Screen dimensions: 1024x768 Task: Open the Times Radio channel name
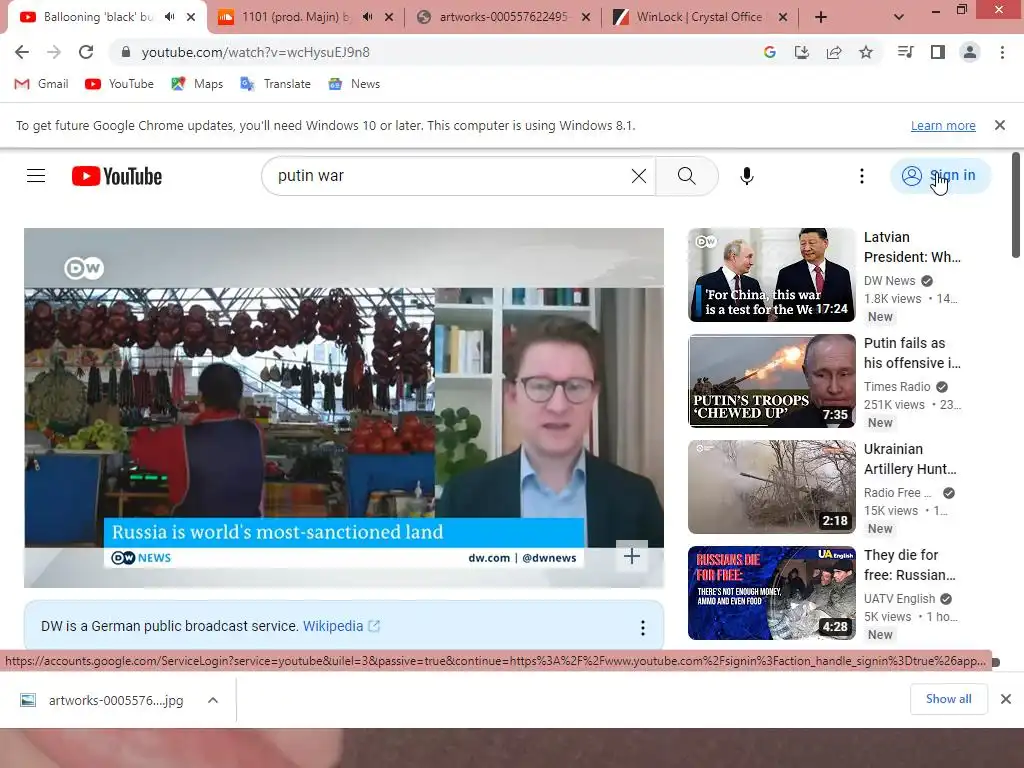897,387
